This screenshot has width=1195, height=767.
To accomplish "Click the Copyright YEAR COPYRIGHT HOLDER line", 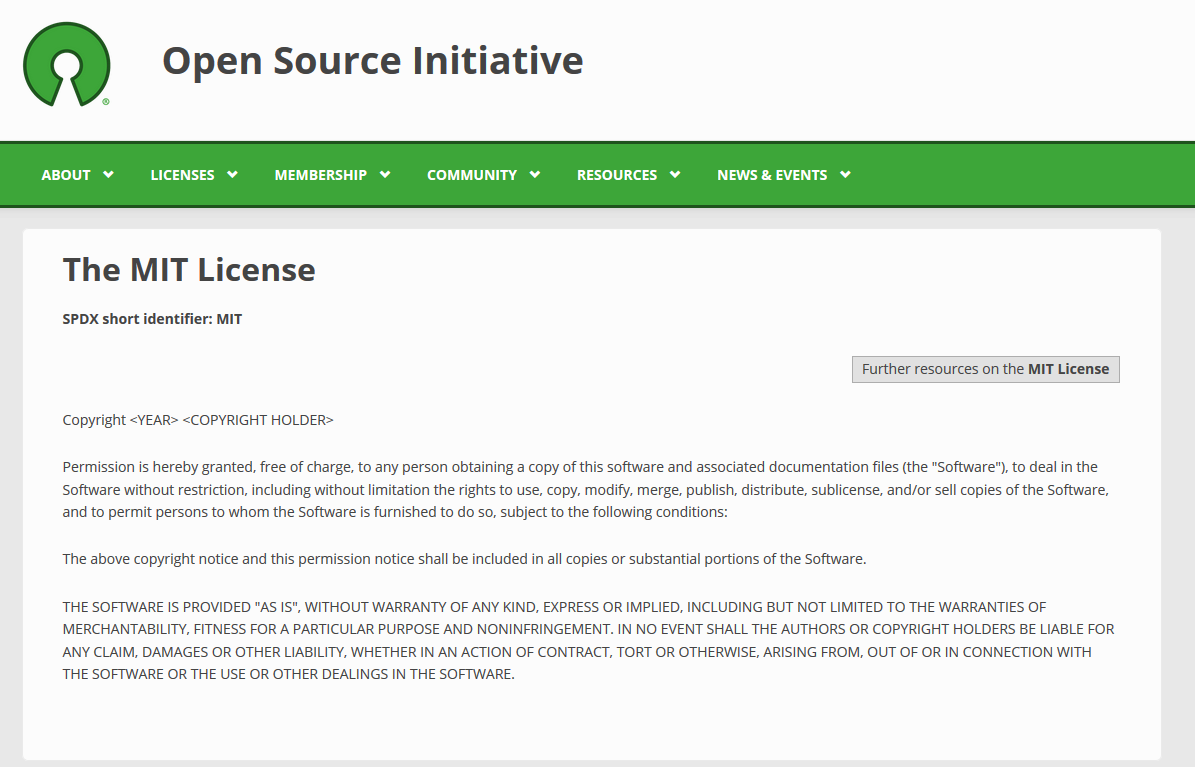I will click(x=198, y=420).
